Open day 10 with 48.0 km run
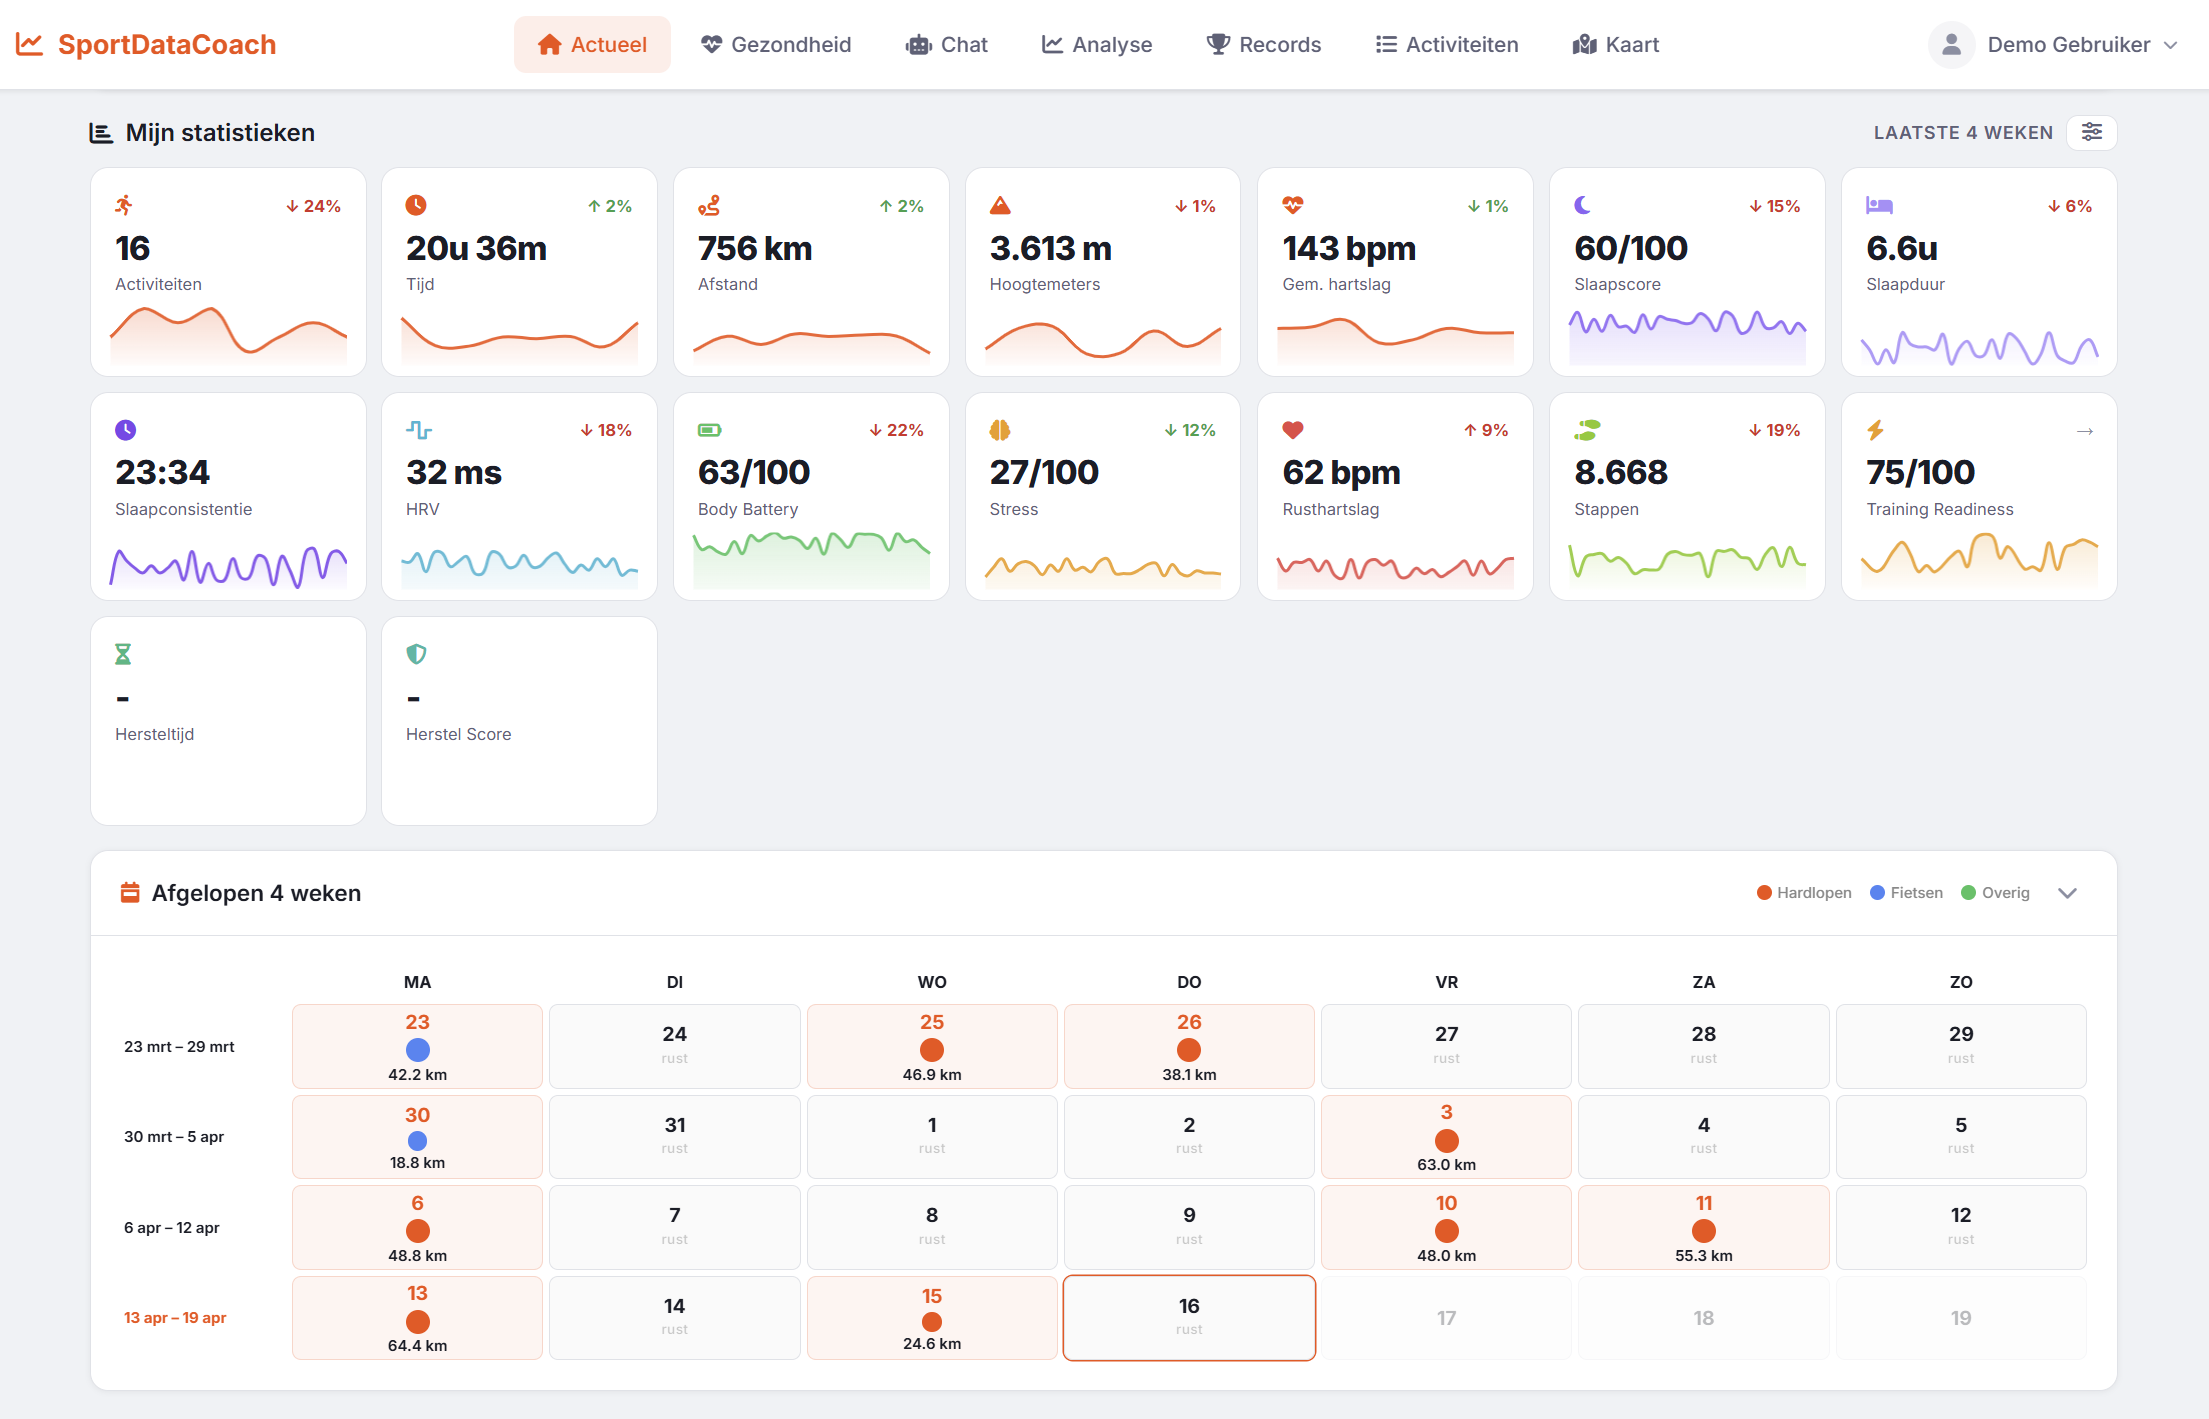Image resolution: width=2209 pixels, height=1419 pixels. (1446, 1227)
